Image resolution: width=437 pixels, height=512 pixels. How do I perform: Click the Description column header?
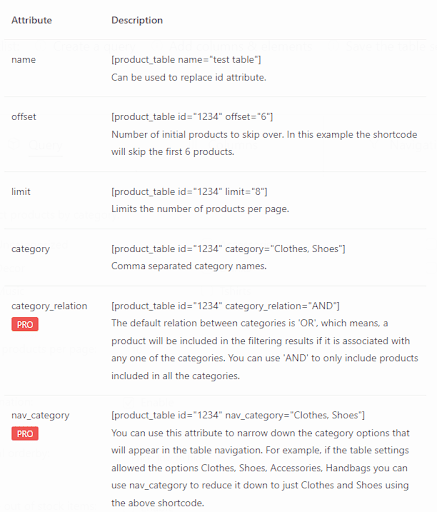pyautogui.click(x=137, y=20)
